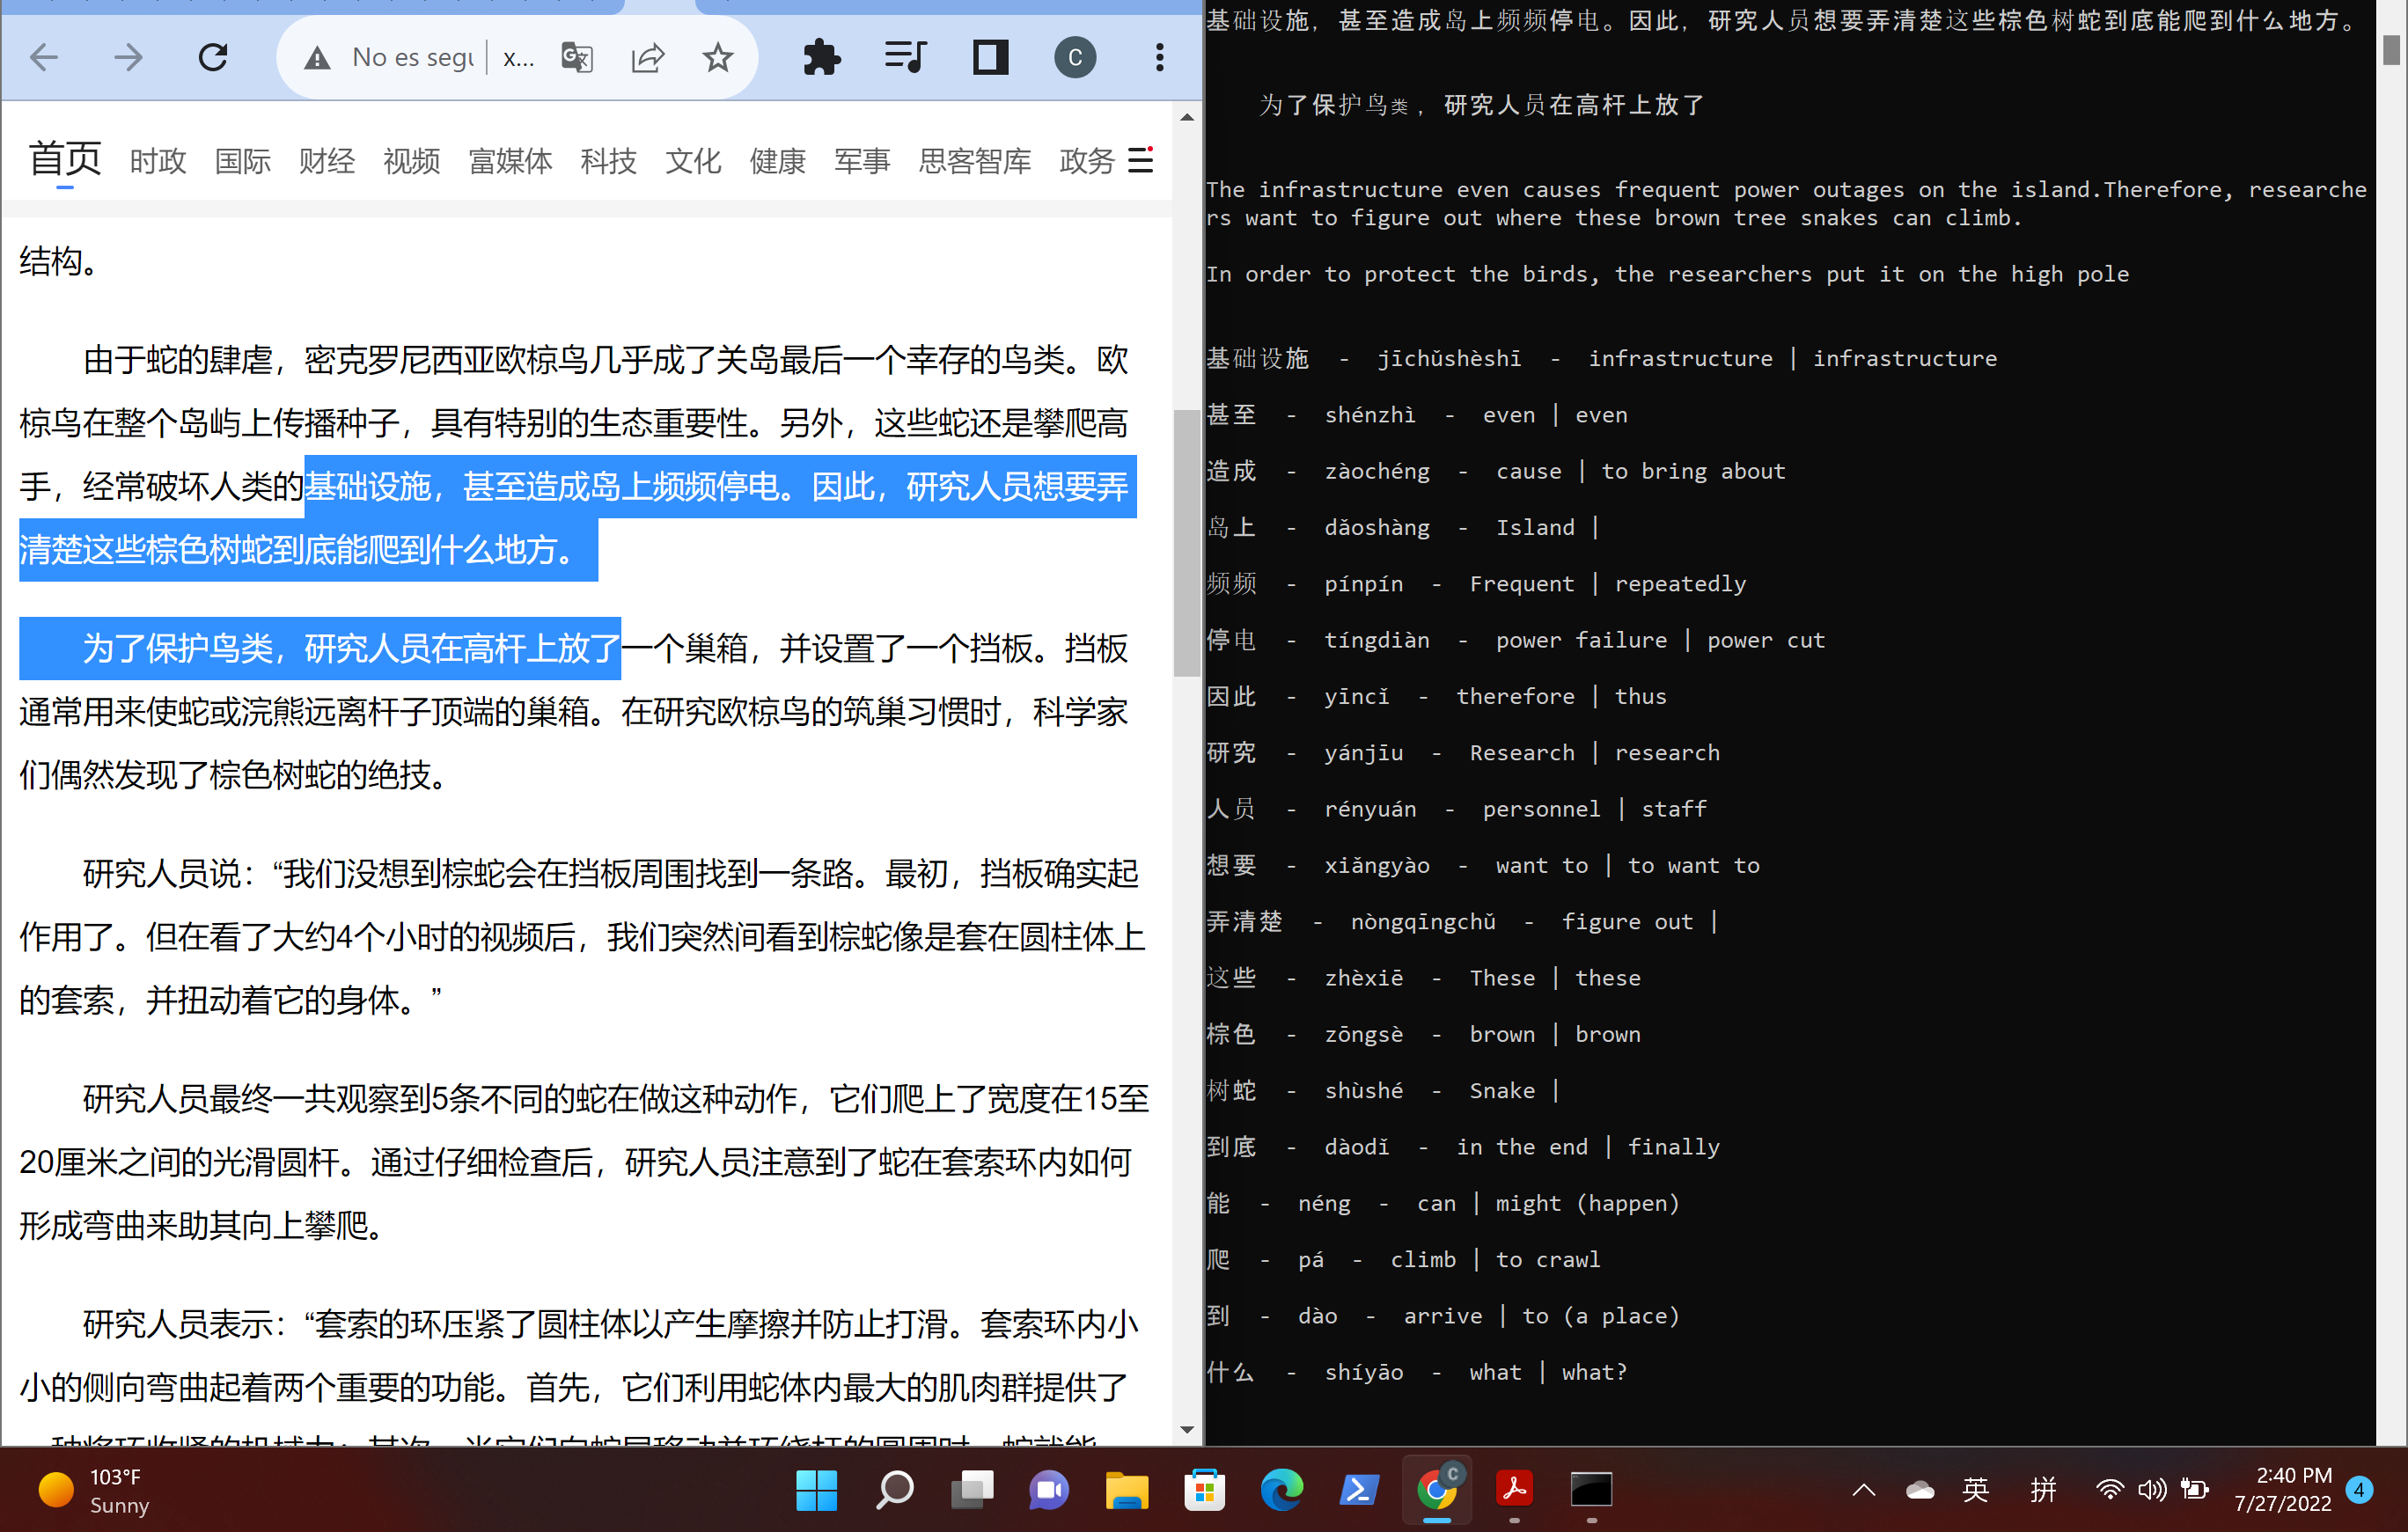Click the Chrome profile avatar C
2408x1532 pixels.
point(1075,57)
